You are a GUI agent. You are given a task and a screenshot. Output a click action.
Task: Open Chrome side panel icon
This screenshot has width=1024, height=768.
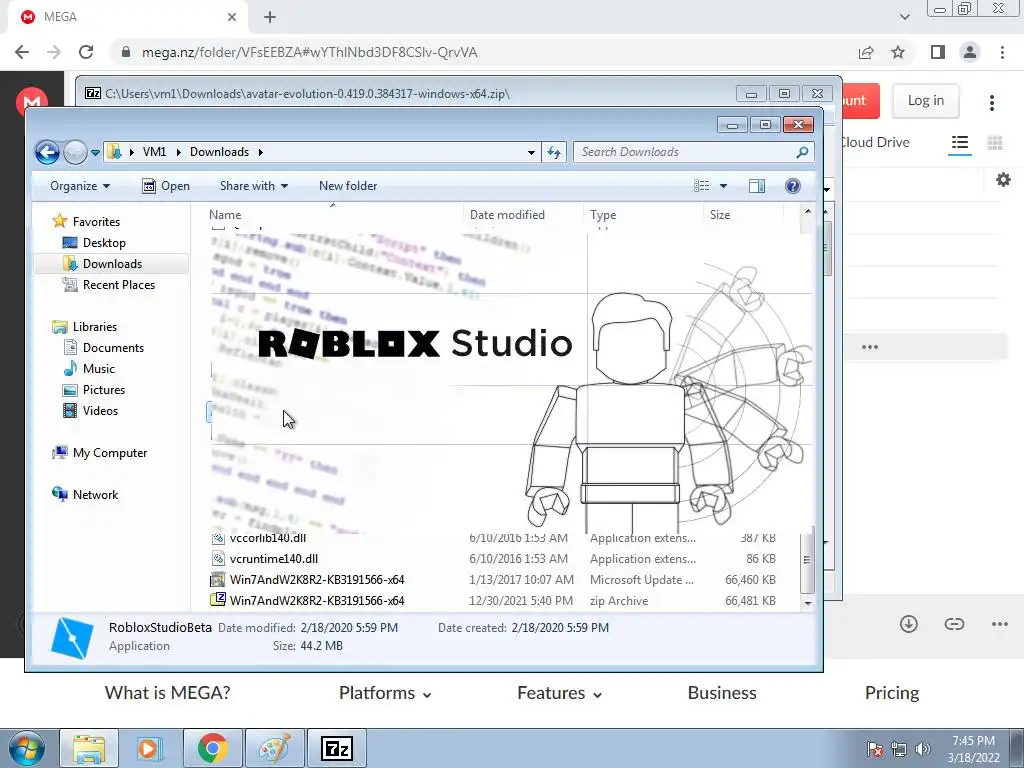(938, 52)
